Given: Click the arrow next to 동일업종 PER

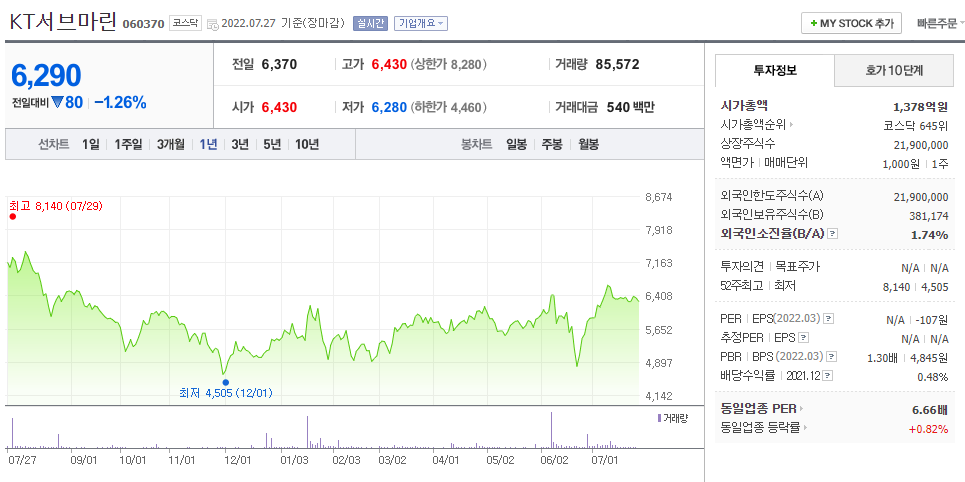Looking at the screenshot, I should click(x=802, y=408).
